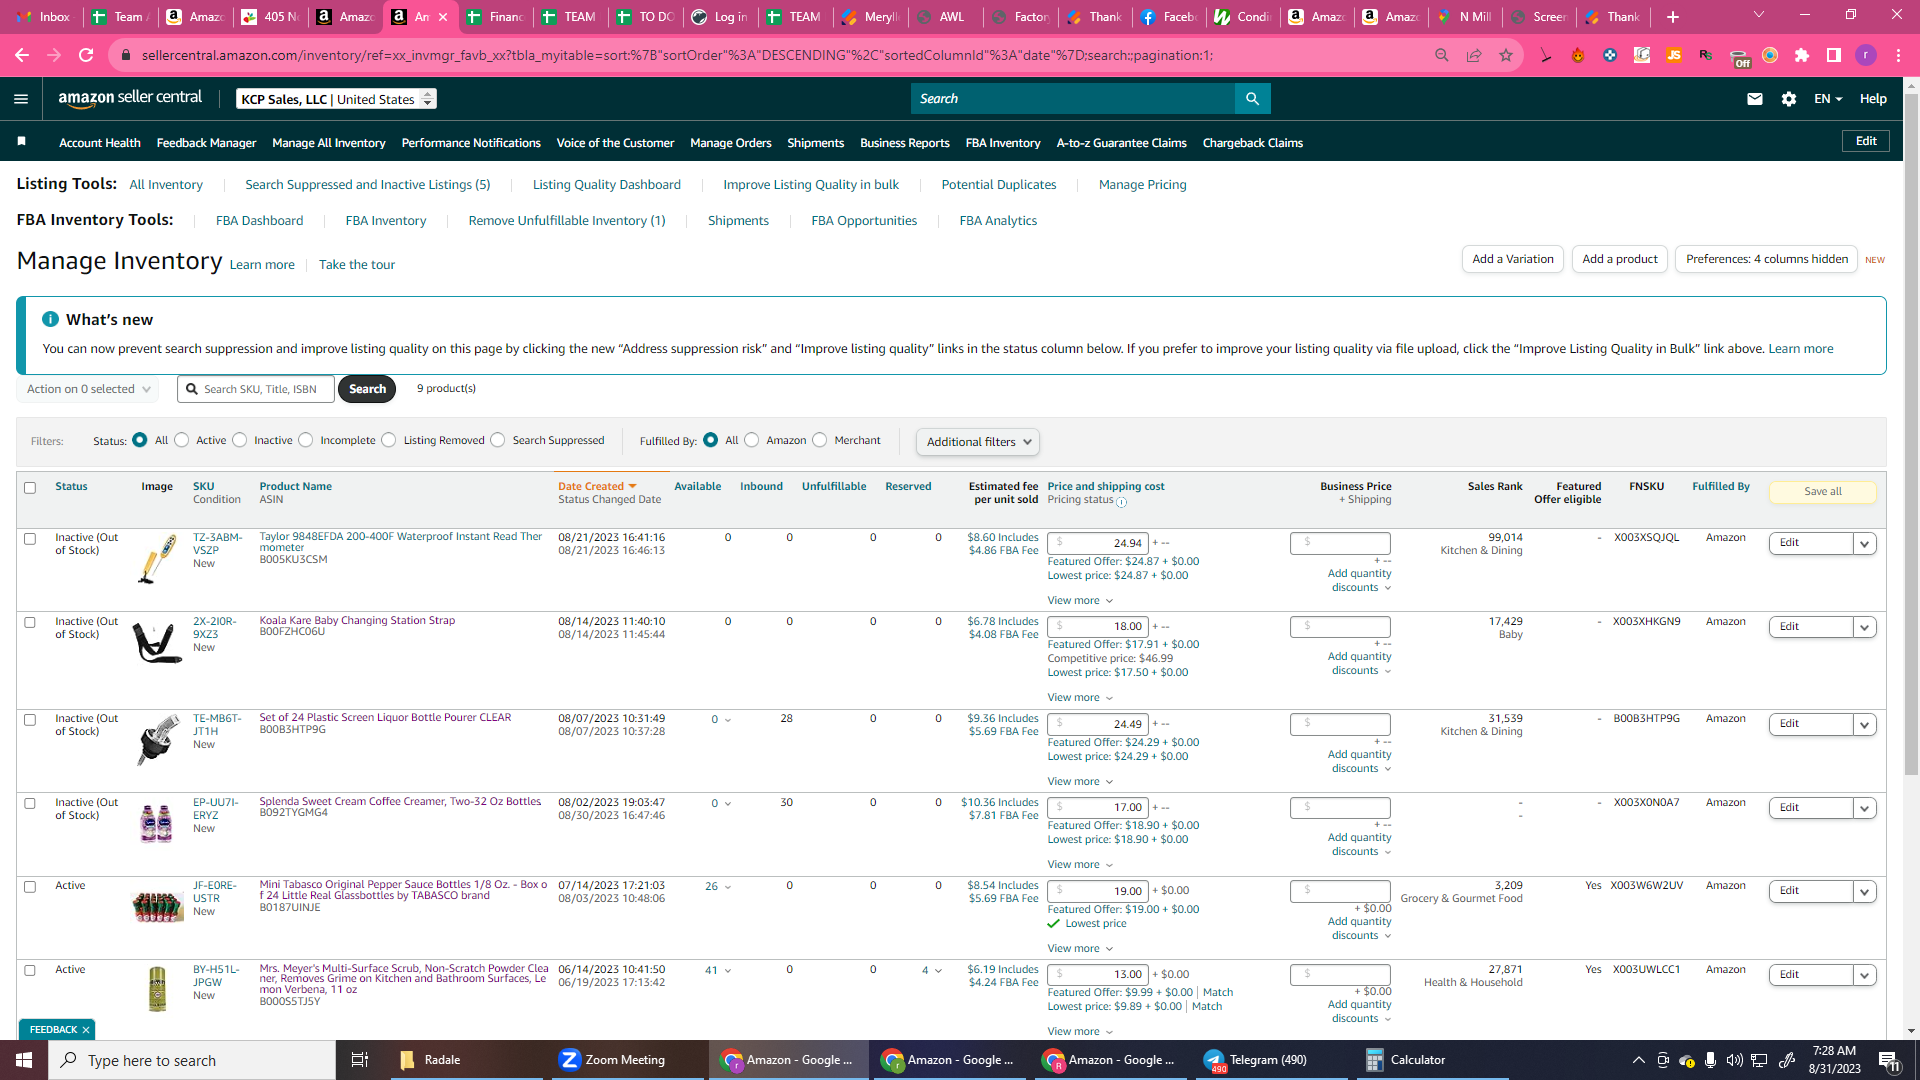Click the Save all button

click(x=1823, y=492)
